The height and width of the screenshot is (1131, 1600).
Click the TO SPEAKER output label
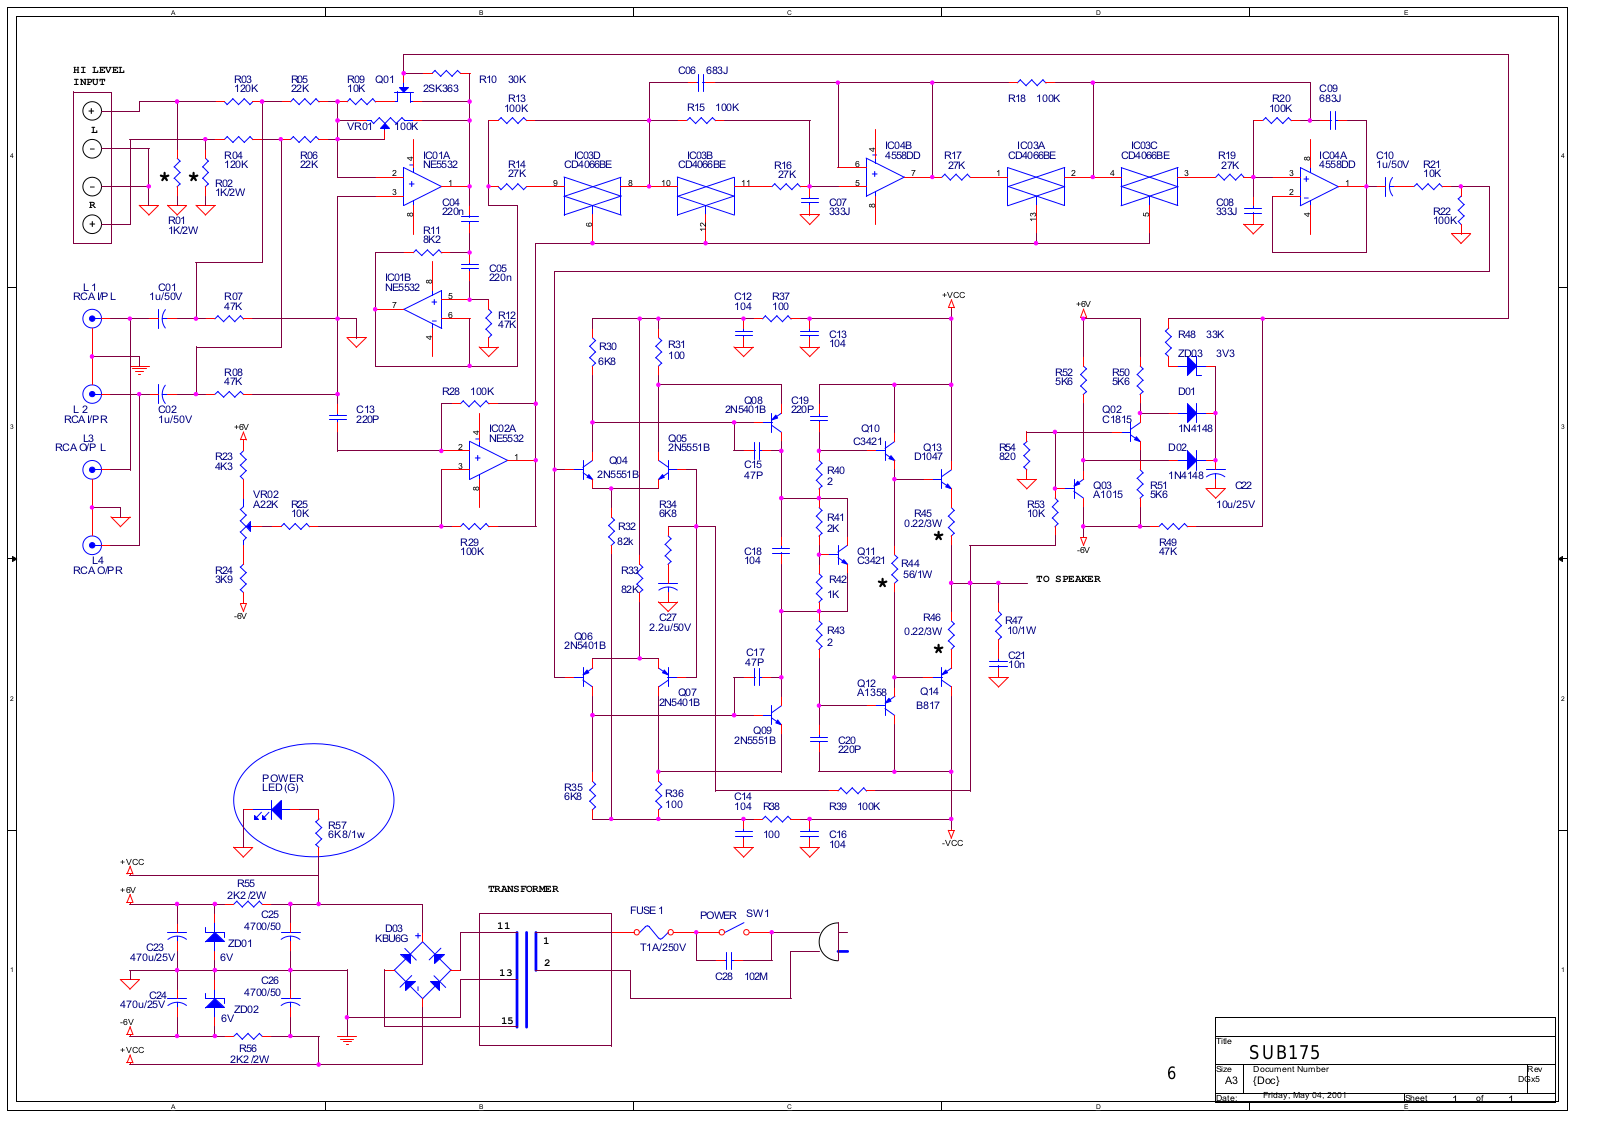click(1067, 579)
